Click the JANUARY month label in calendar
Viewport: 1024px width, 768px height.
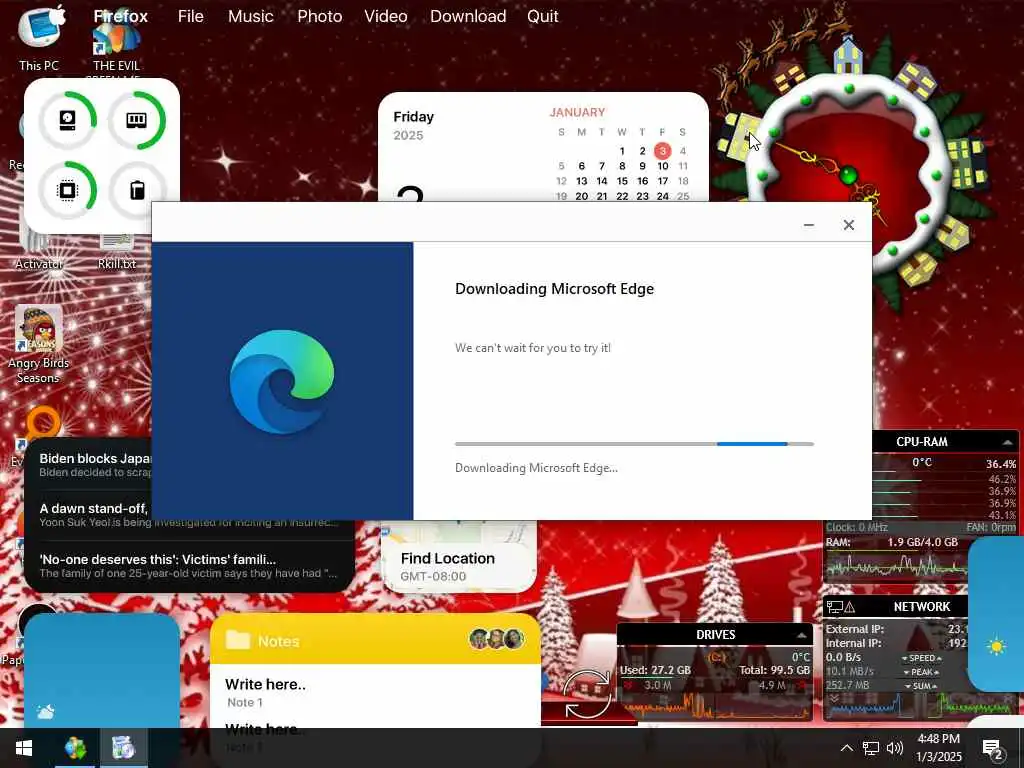[577, 112]
